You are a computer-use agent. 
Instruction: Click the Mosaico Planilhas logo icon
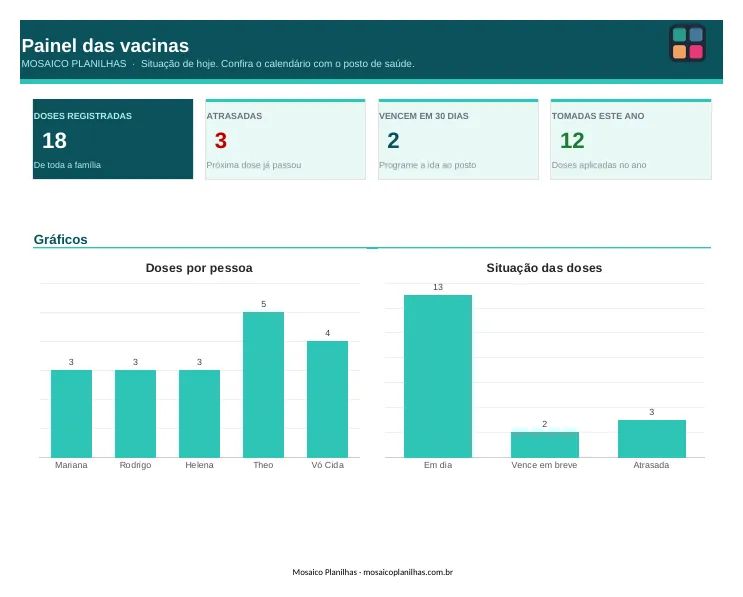click(688, 43)
